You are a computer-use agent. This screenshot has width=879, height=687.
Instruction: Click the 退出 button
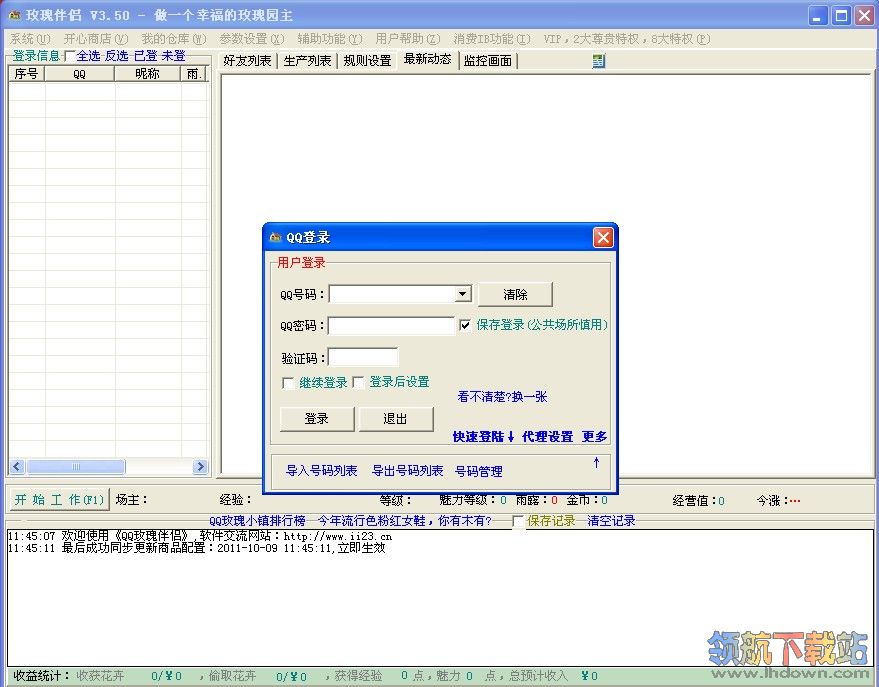tap(395, 419)
